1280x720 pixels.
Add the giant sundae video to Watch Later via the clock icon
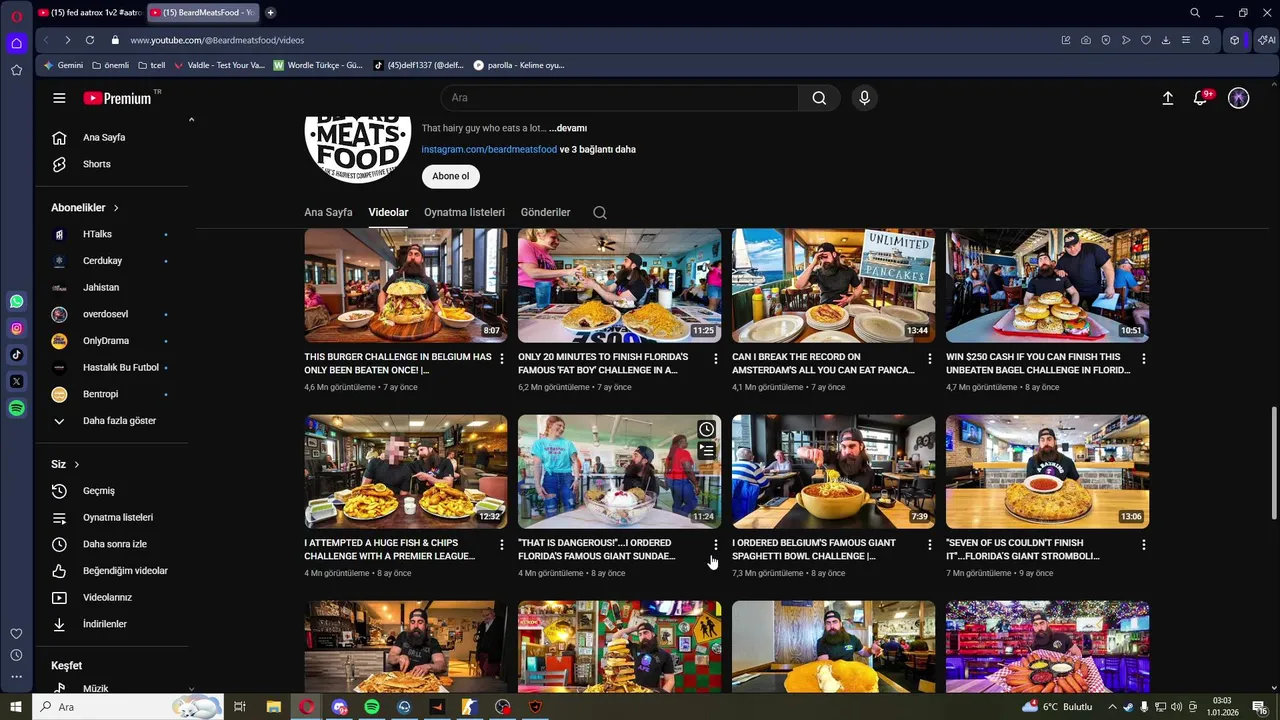tap(707, 429)
